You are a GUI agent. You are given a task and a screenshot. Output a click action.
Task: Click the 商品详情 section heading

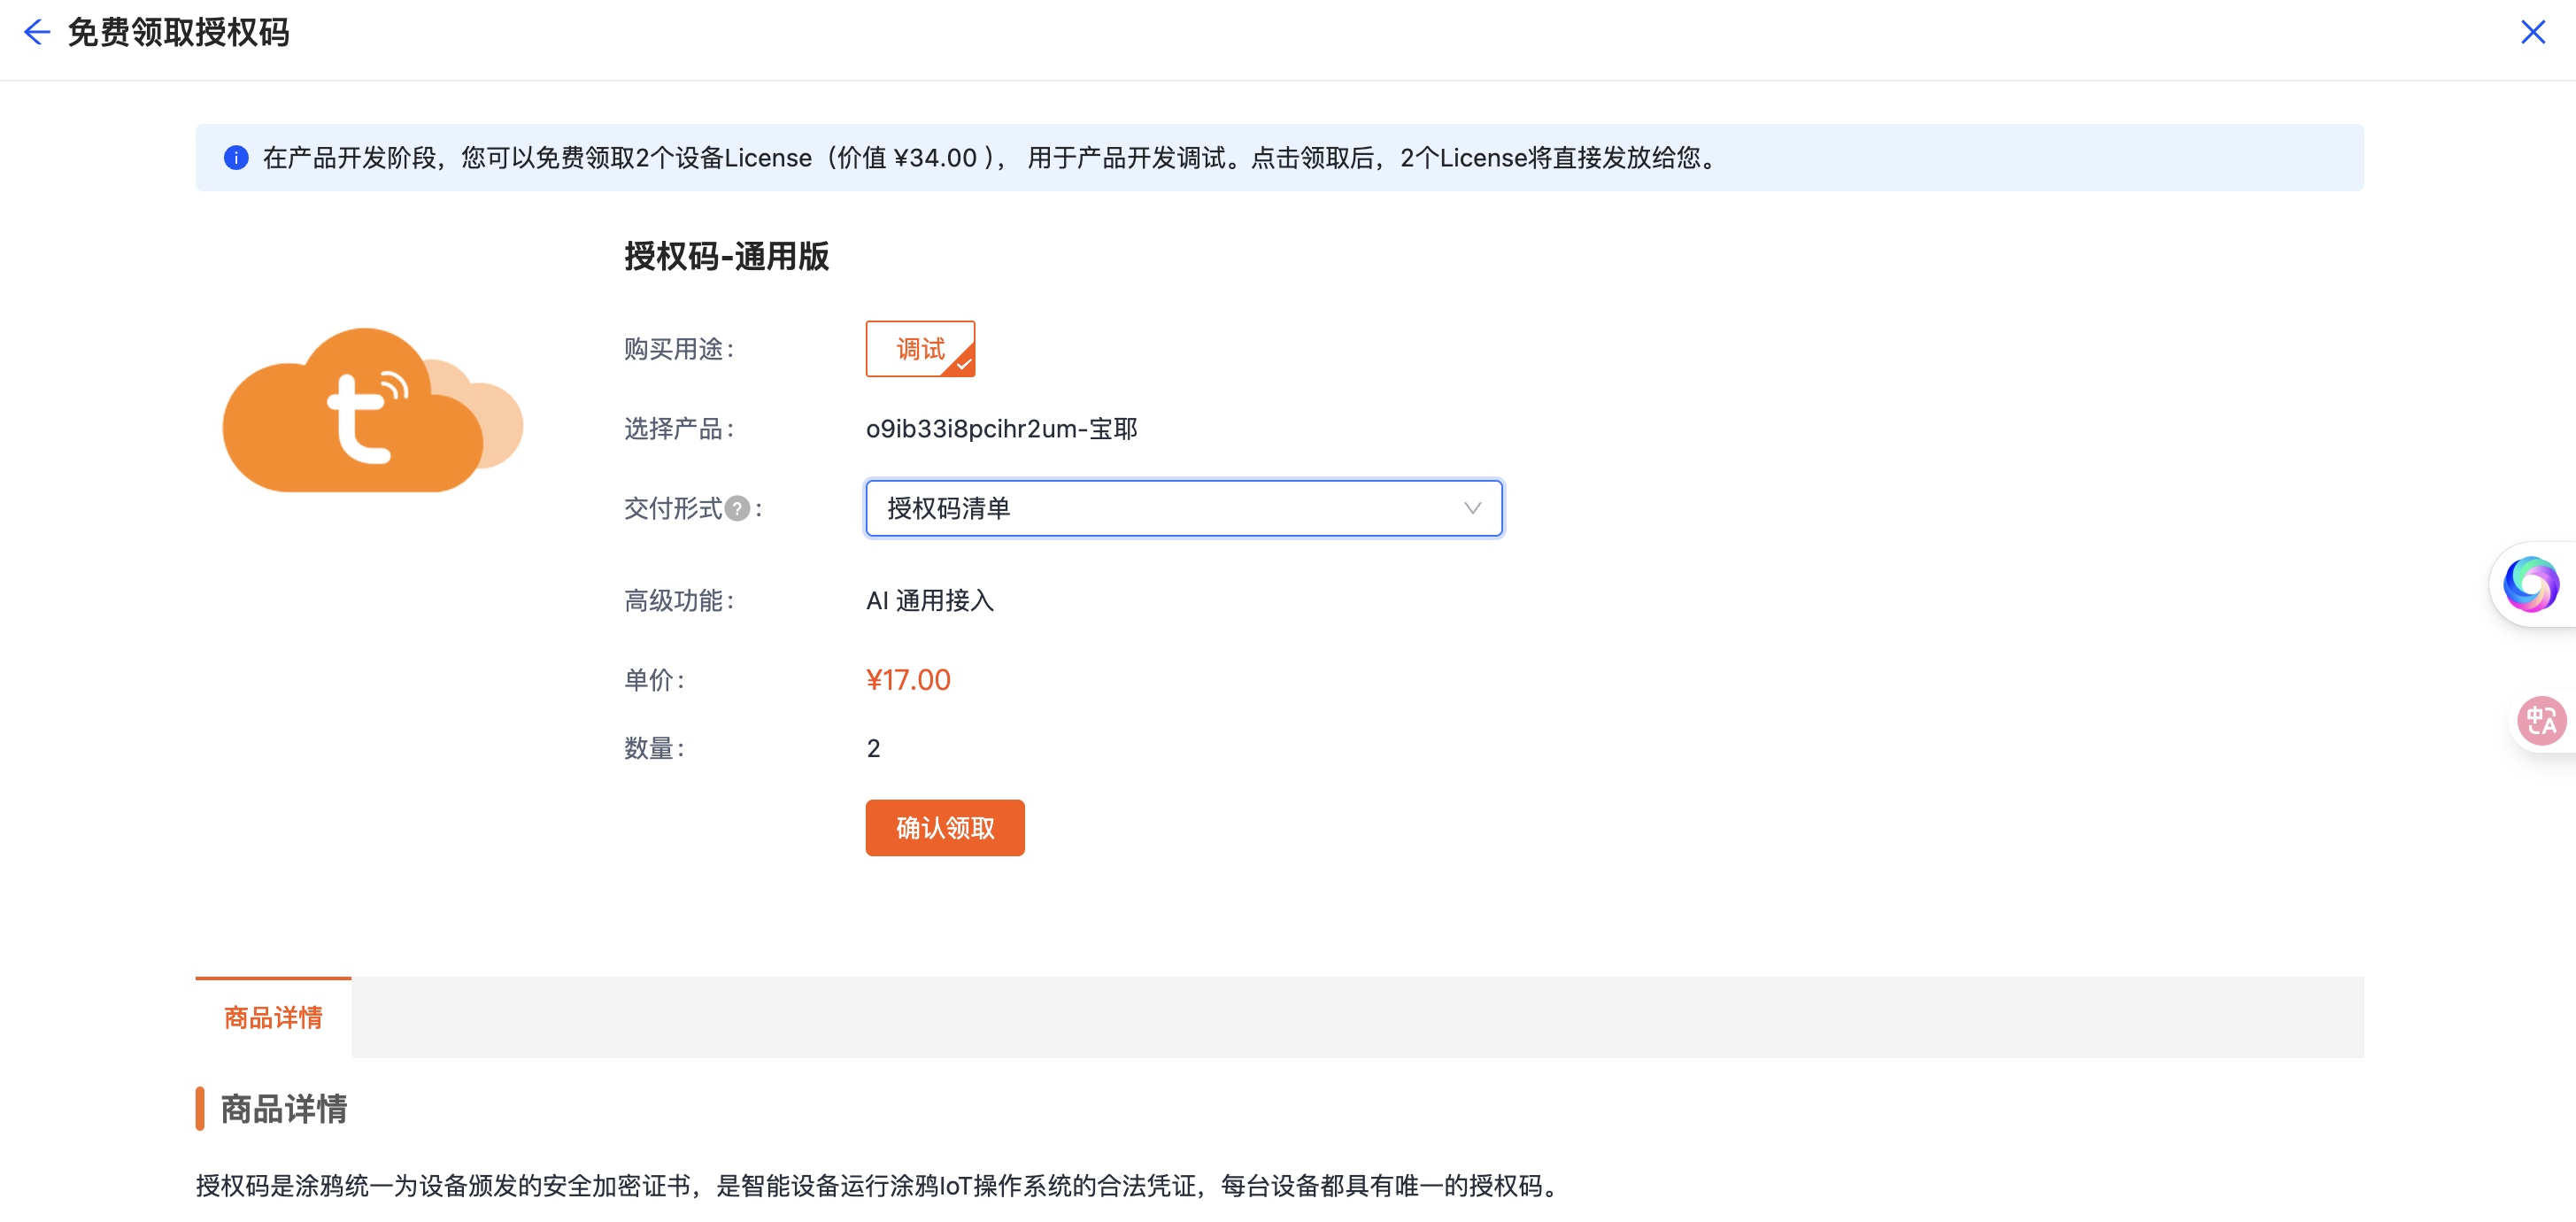(283, 1108)
